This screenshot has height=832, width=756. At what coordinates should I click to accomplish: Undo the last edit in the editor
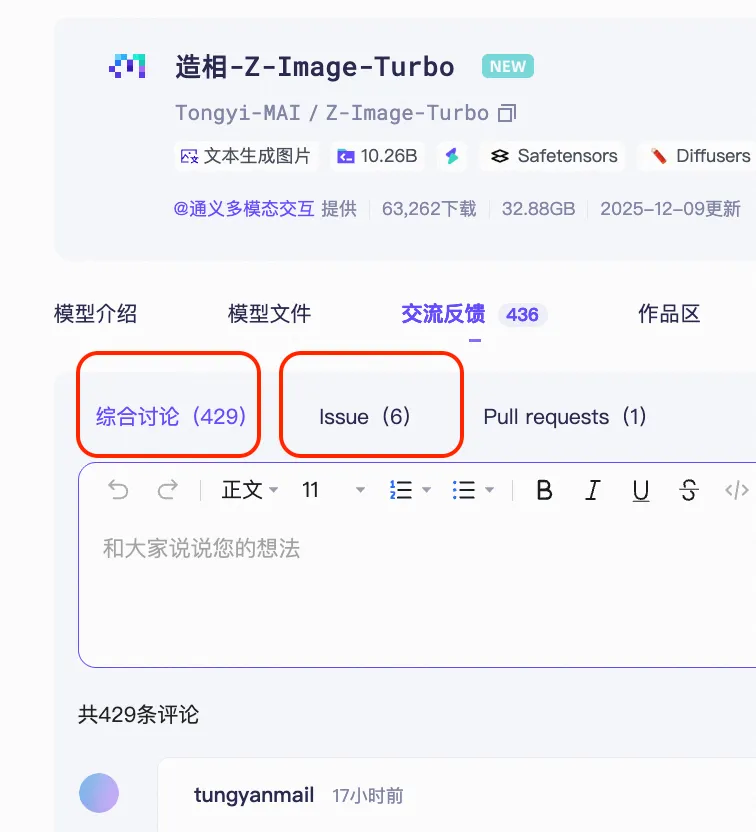pos(118,490)
